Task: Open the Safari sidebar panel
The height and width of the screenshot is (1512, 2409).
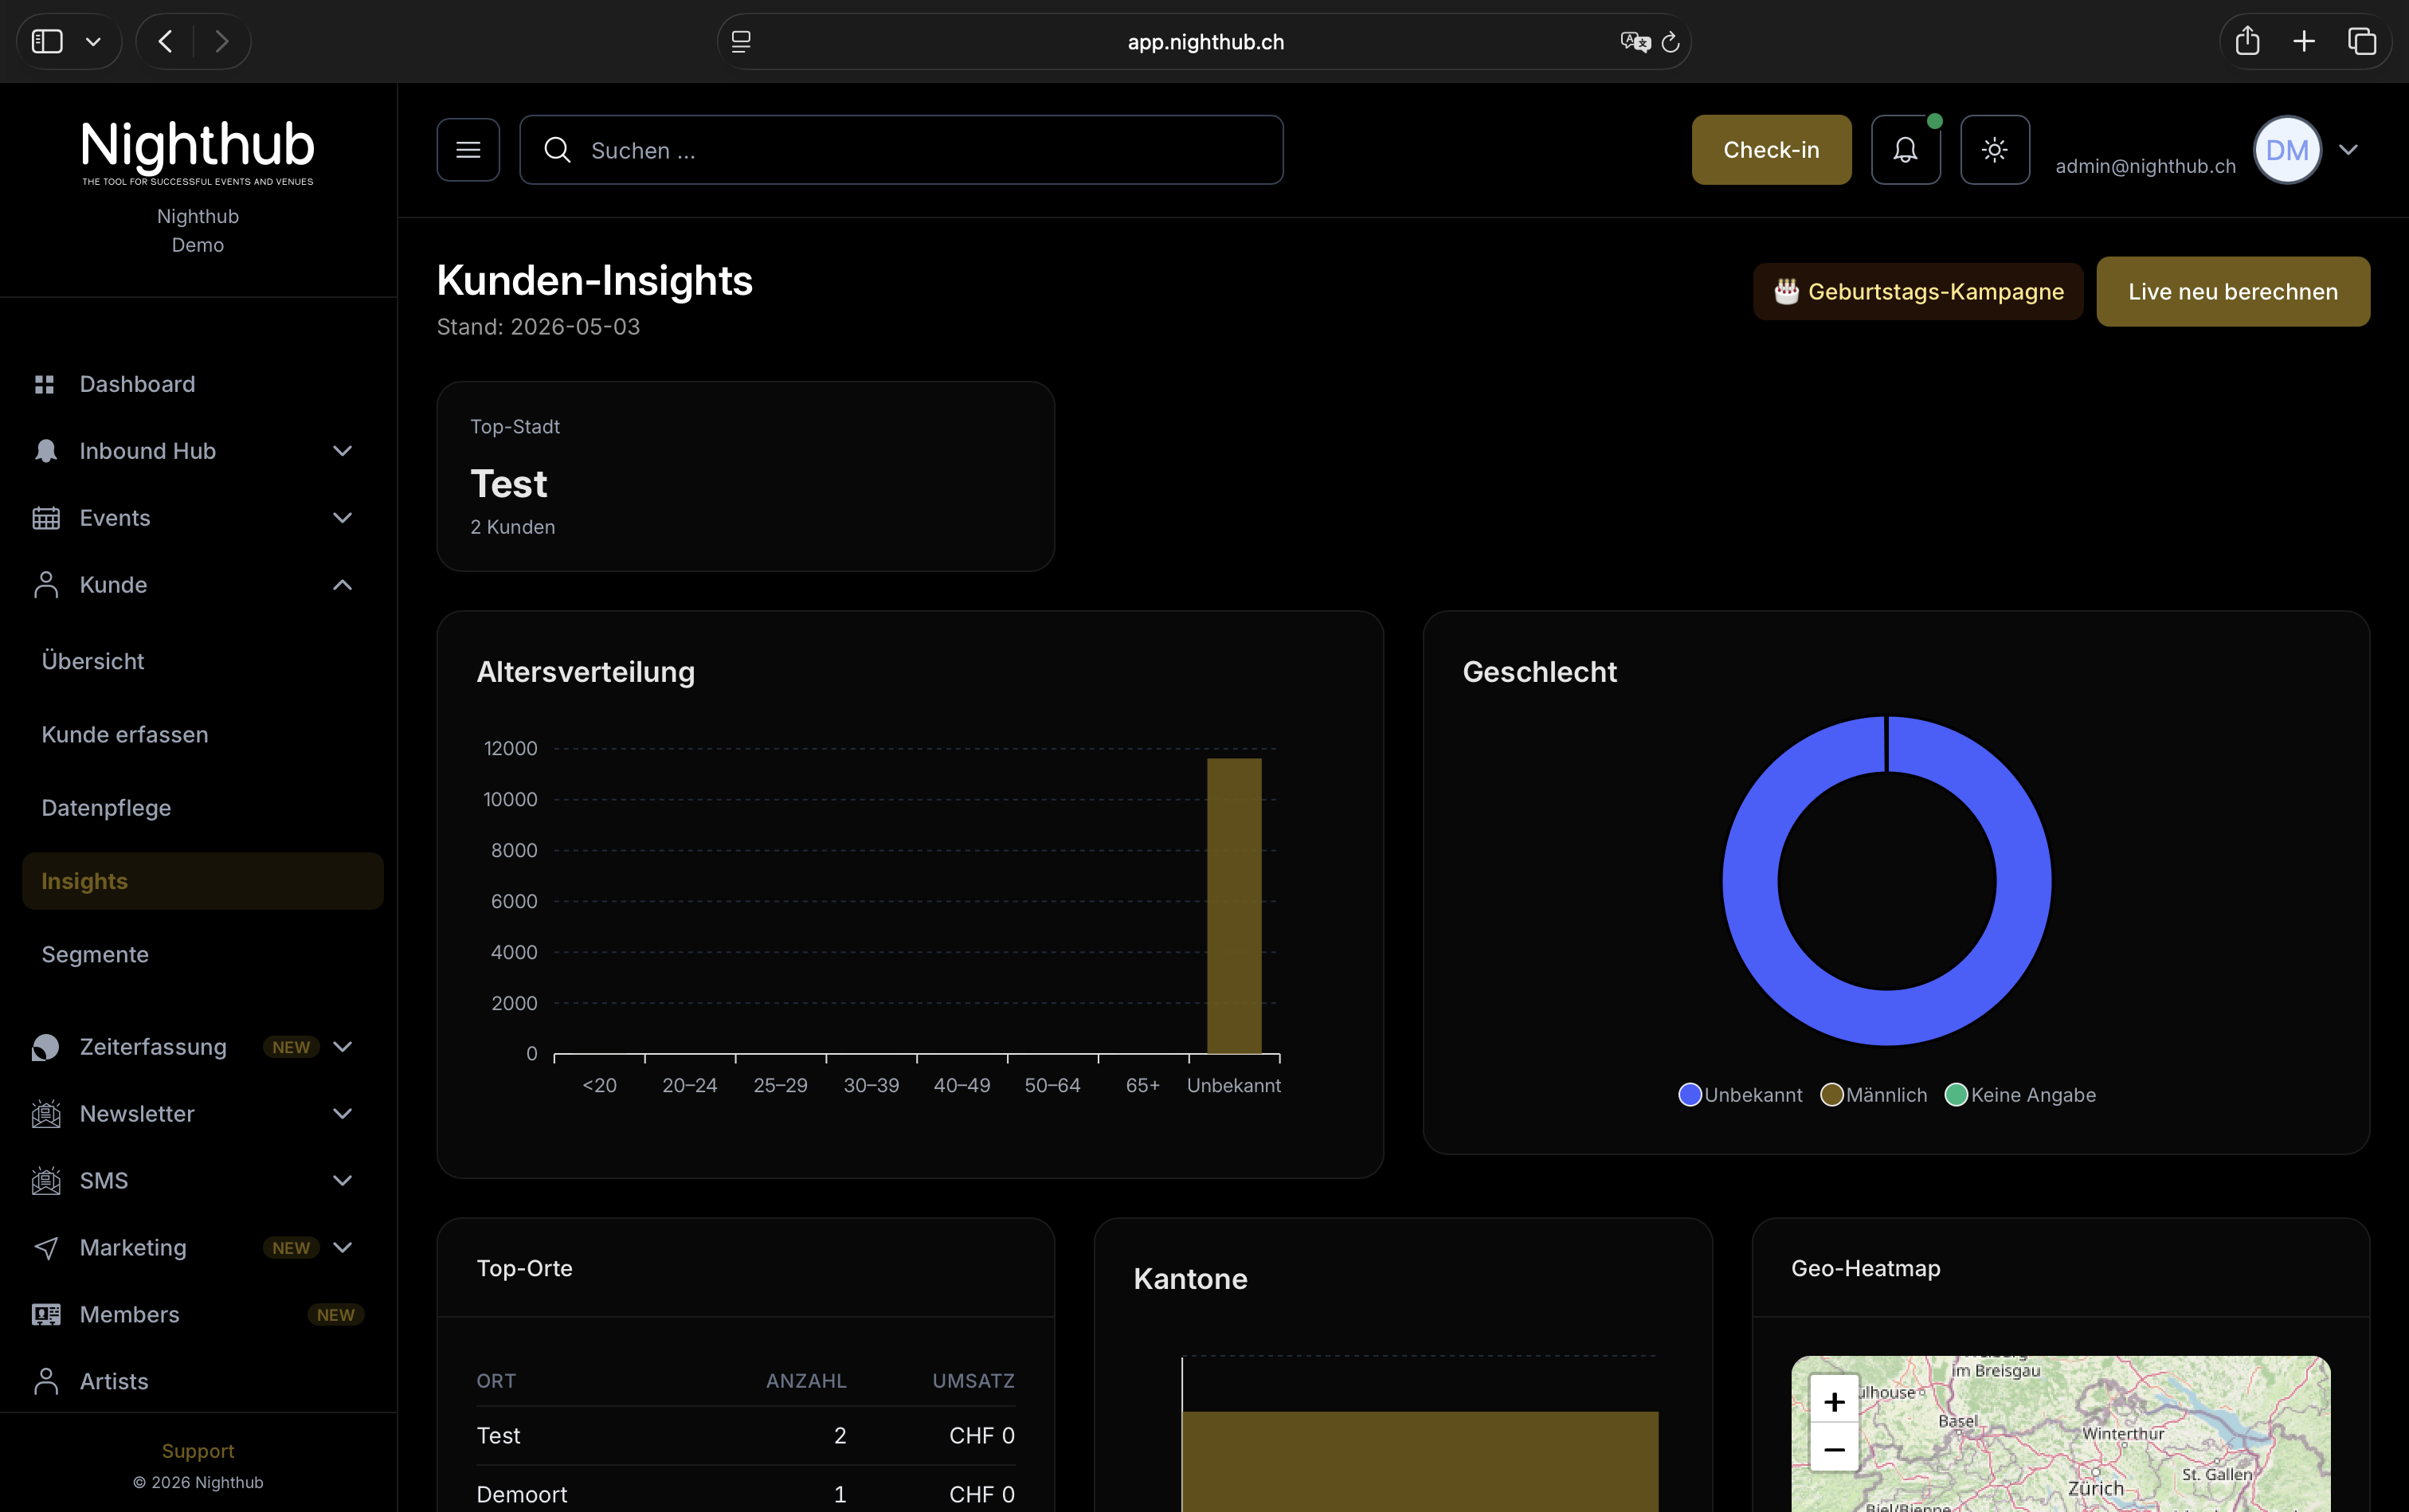Action: click(x=47, y=41)
